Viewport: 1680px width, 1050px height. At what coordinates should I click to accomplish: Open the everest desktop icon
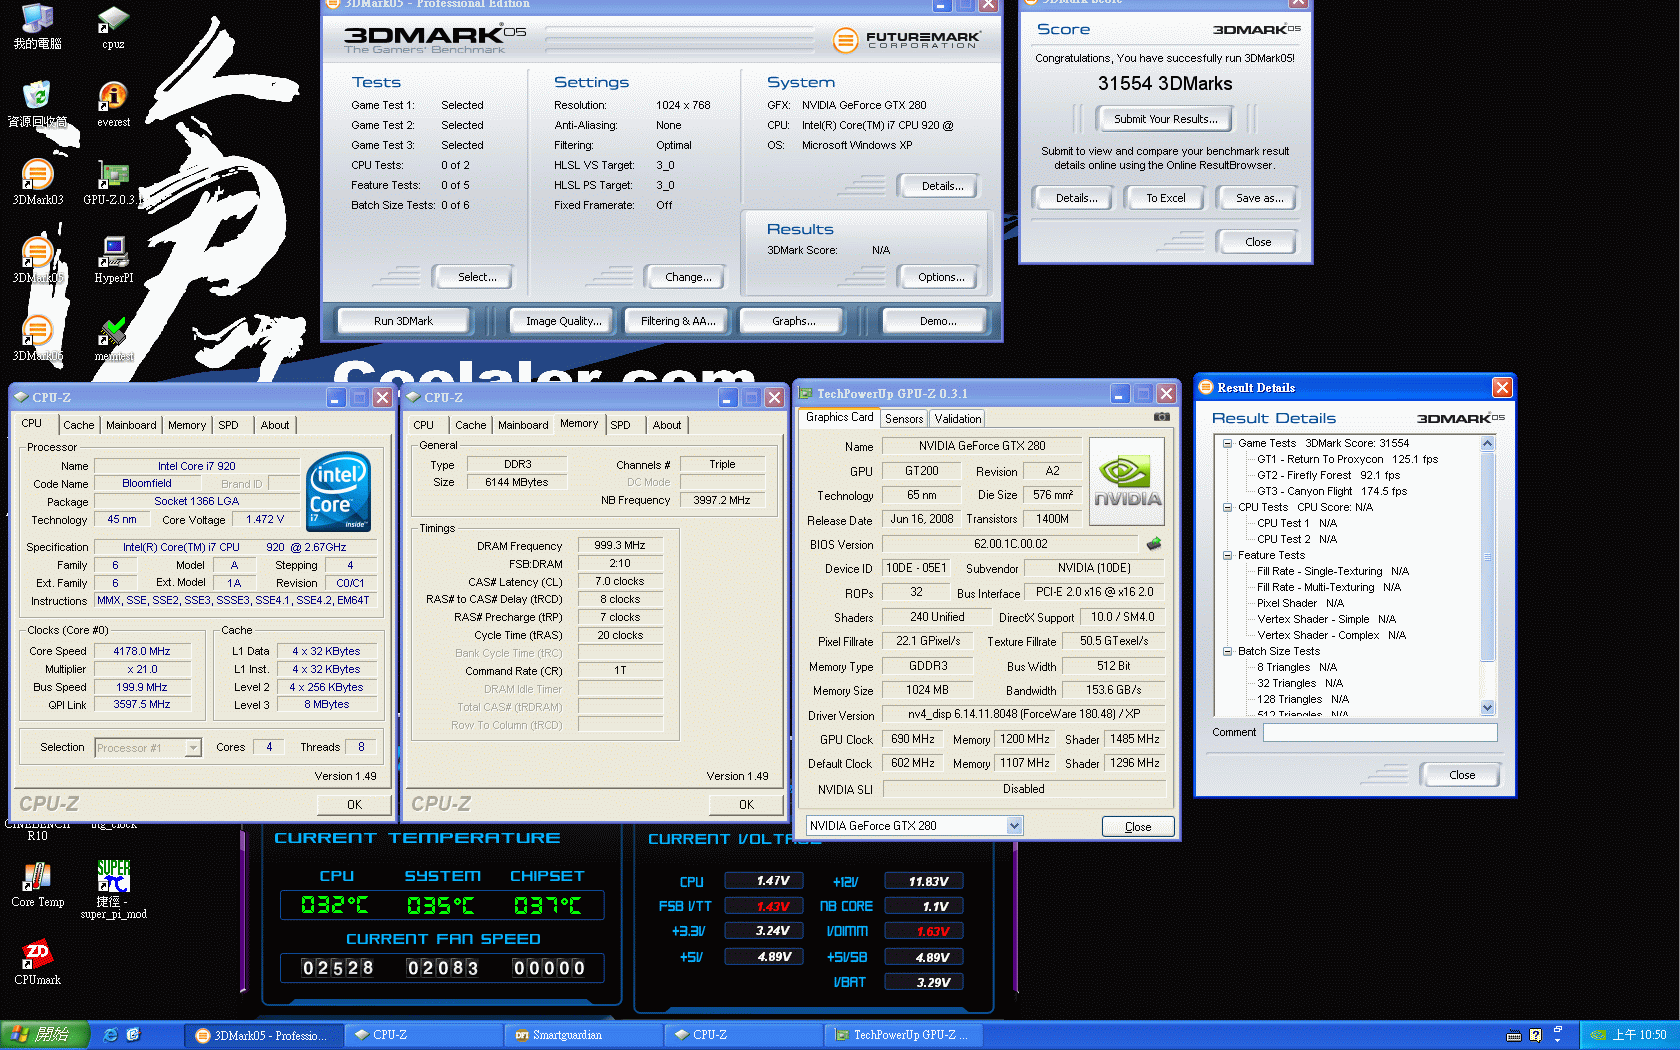pos(113,104)
